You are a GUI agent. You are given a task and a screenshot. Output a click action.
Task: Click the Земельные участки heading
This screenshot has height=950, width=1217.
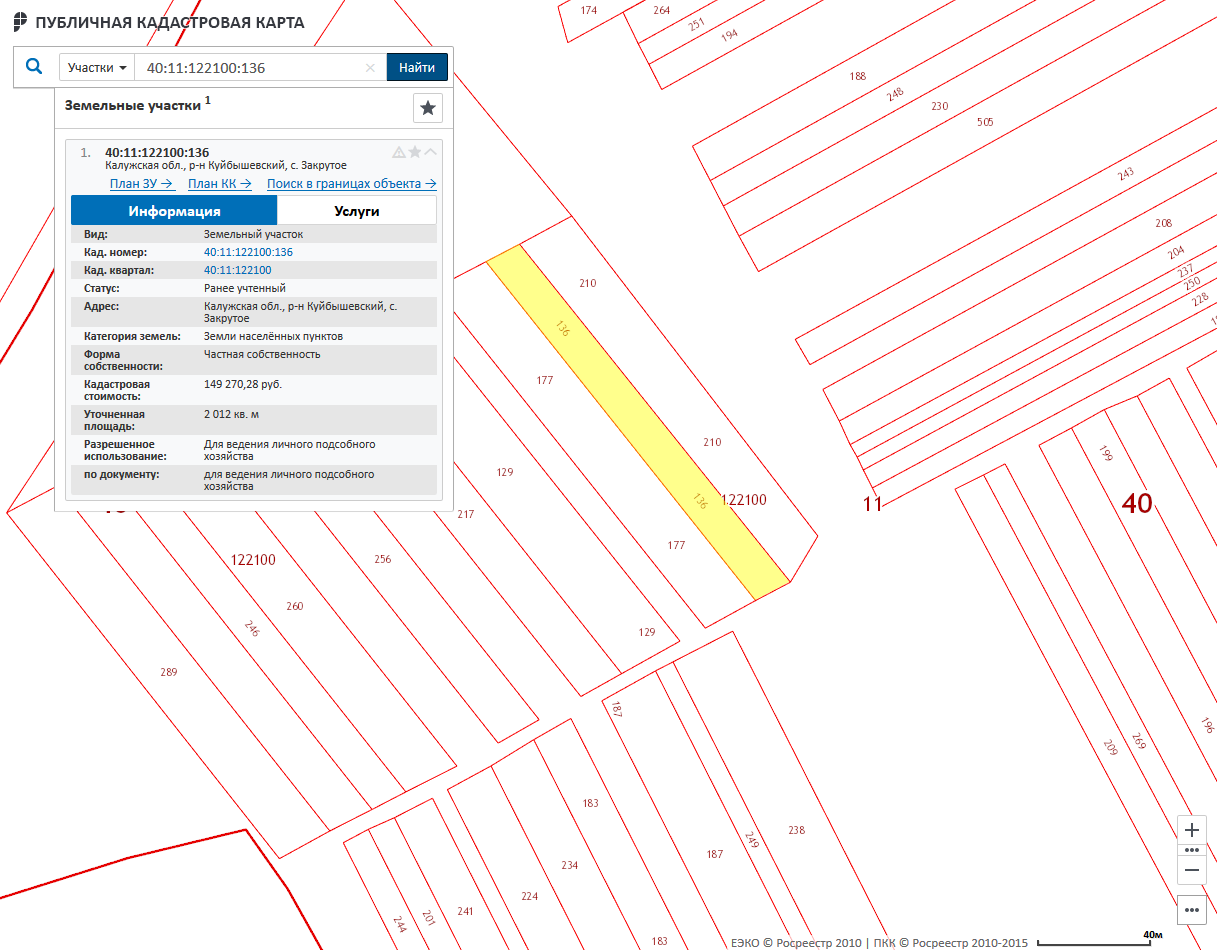[x=133, y=105]
